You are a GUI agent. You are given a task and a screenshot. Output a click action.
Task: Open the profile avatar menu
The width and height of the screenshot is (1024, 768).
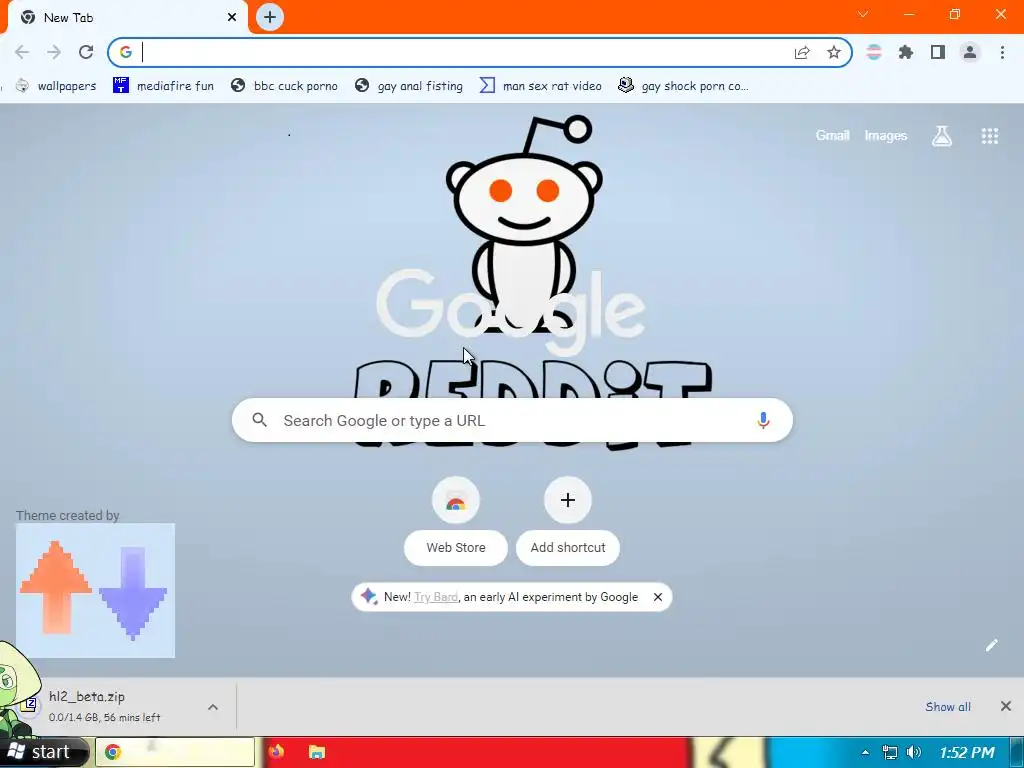[x=970, y=52]
